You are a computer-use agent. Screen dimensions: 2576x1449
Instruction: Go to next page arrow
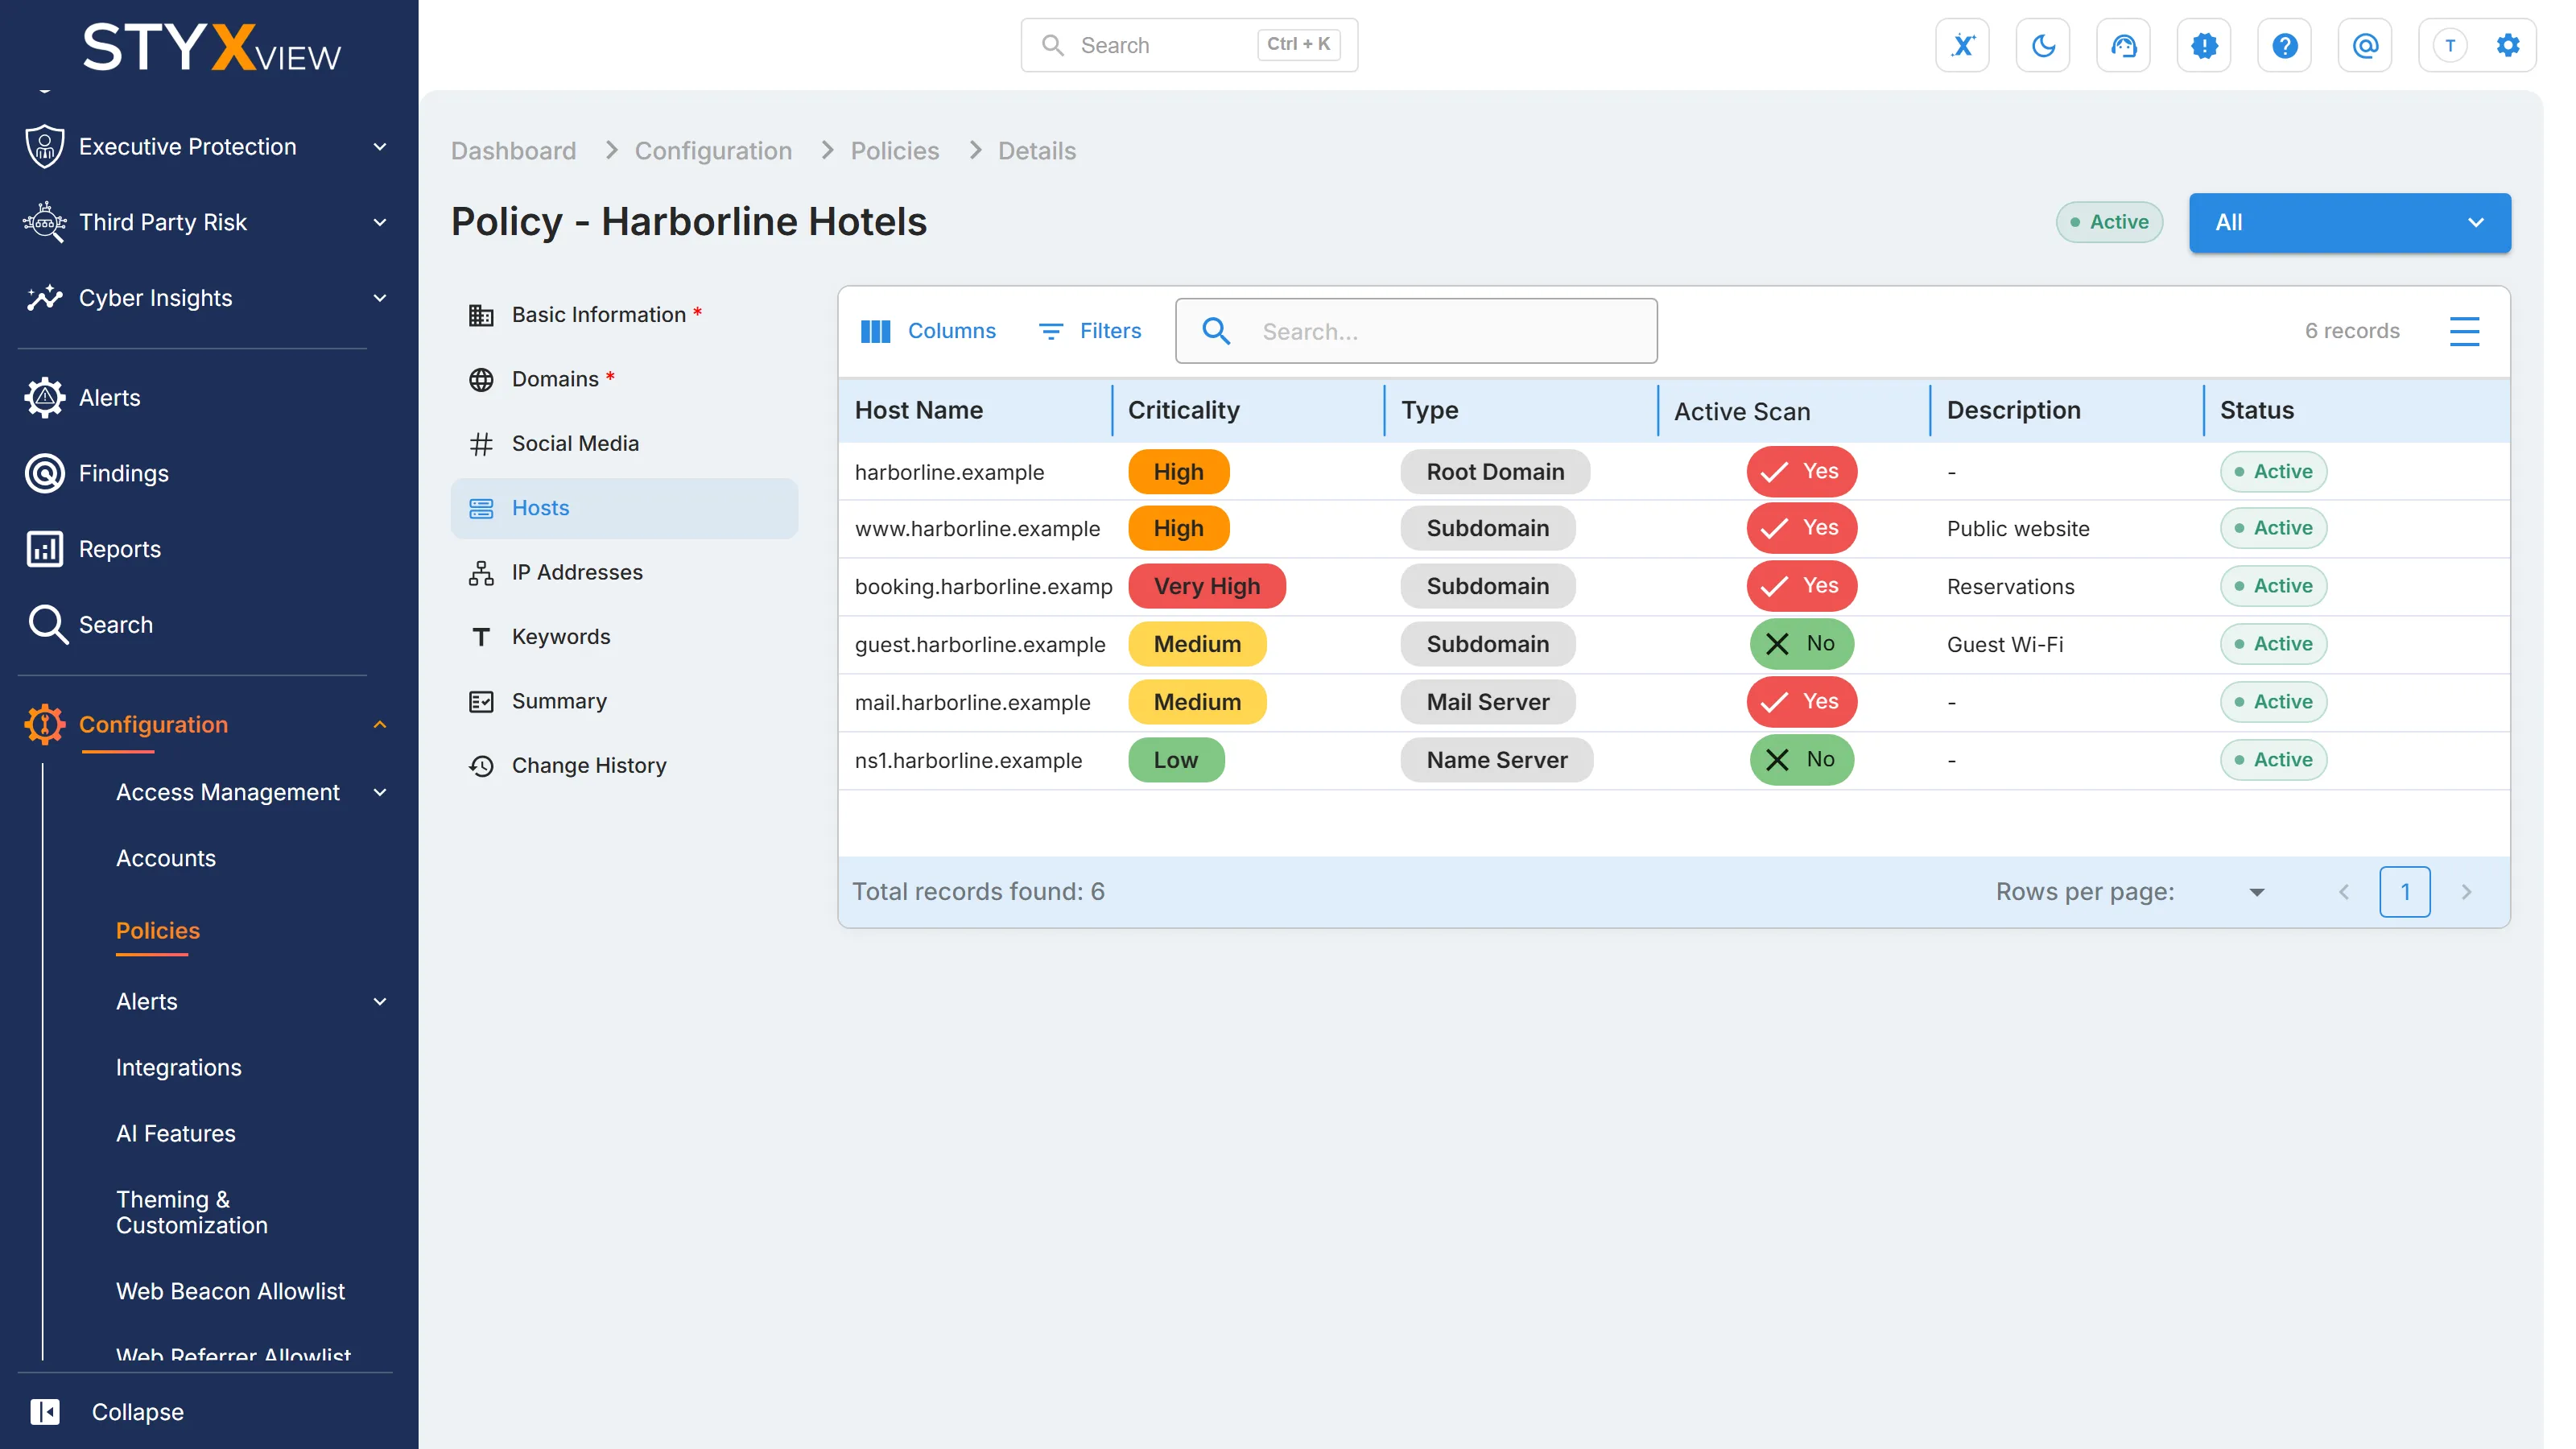coord(2466,892)
